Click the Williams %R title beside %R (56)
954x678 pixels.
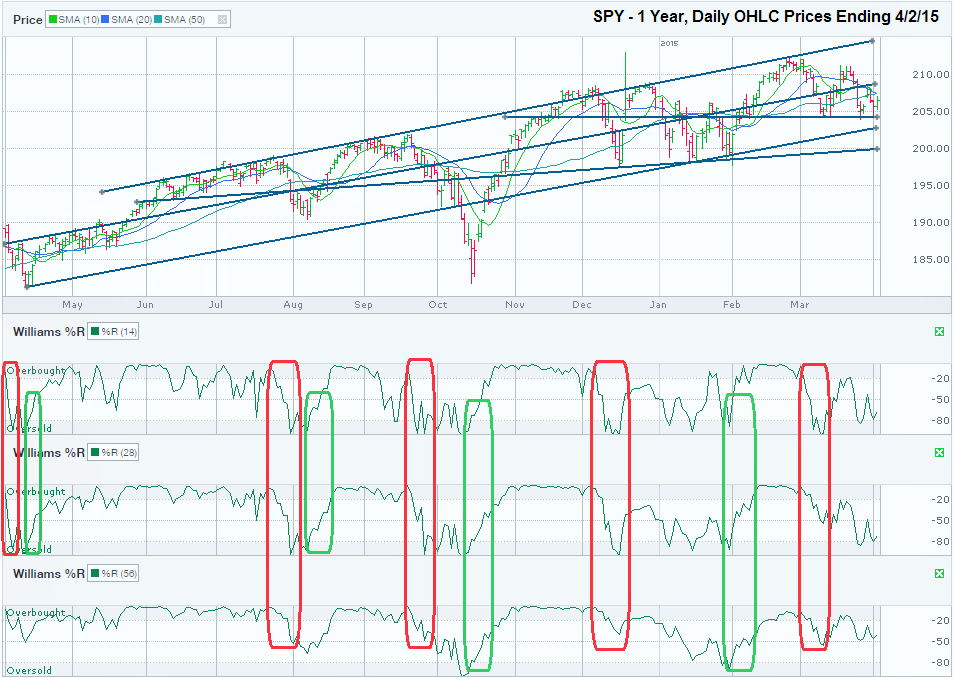tap(49, 573)
